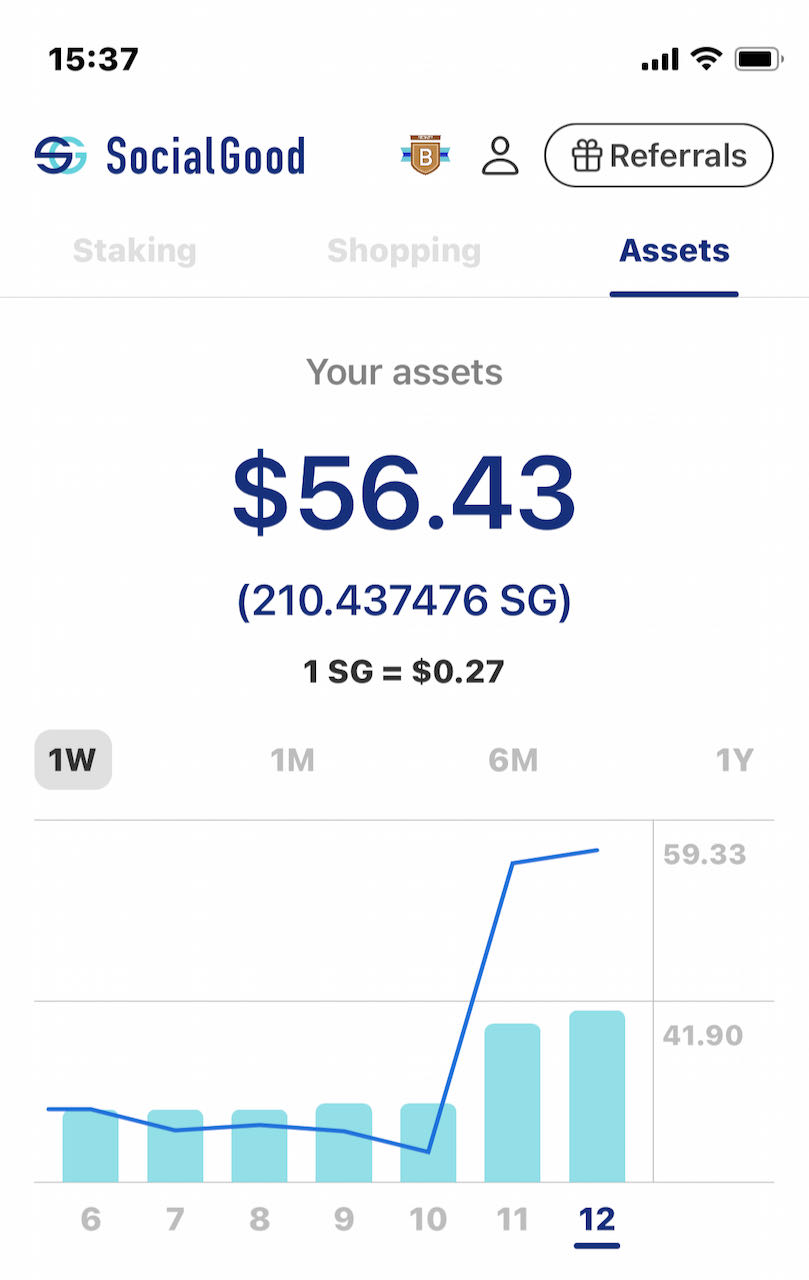Image resolution: width=809 pixels, height=1280 pixels.
Task: Switch chart range to 6M
Action: coord(513,761)
